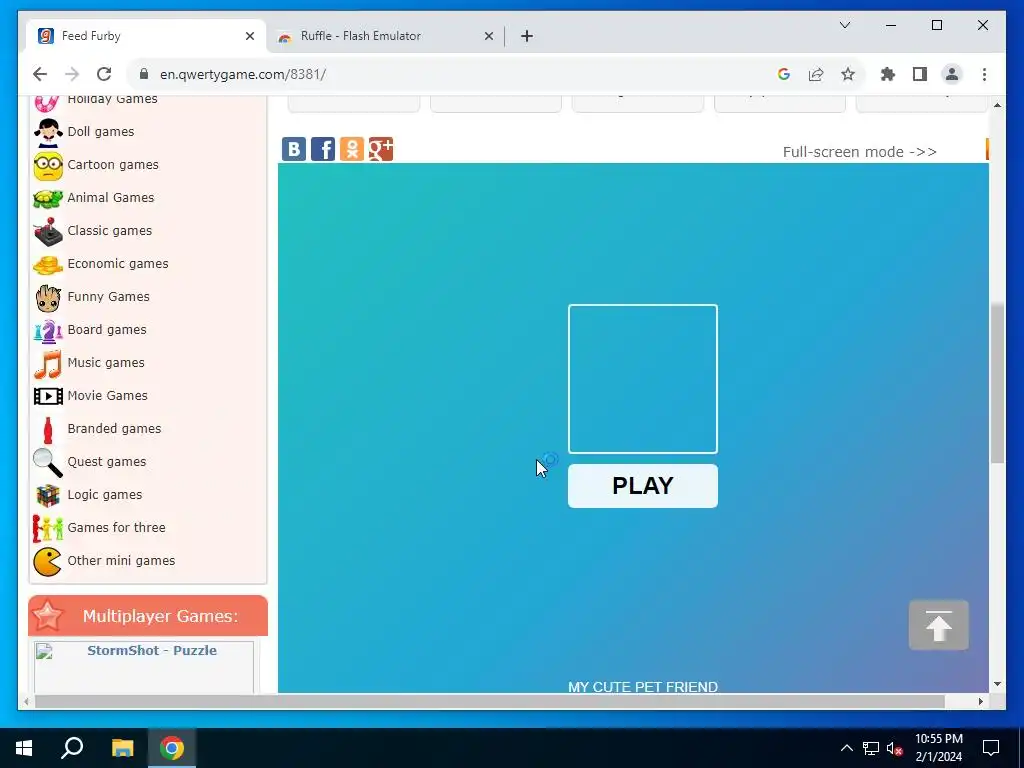The image size is (1024, 768).
Task: Click the horizontal page scrollbar
Action: [490, 701]
